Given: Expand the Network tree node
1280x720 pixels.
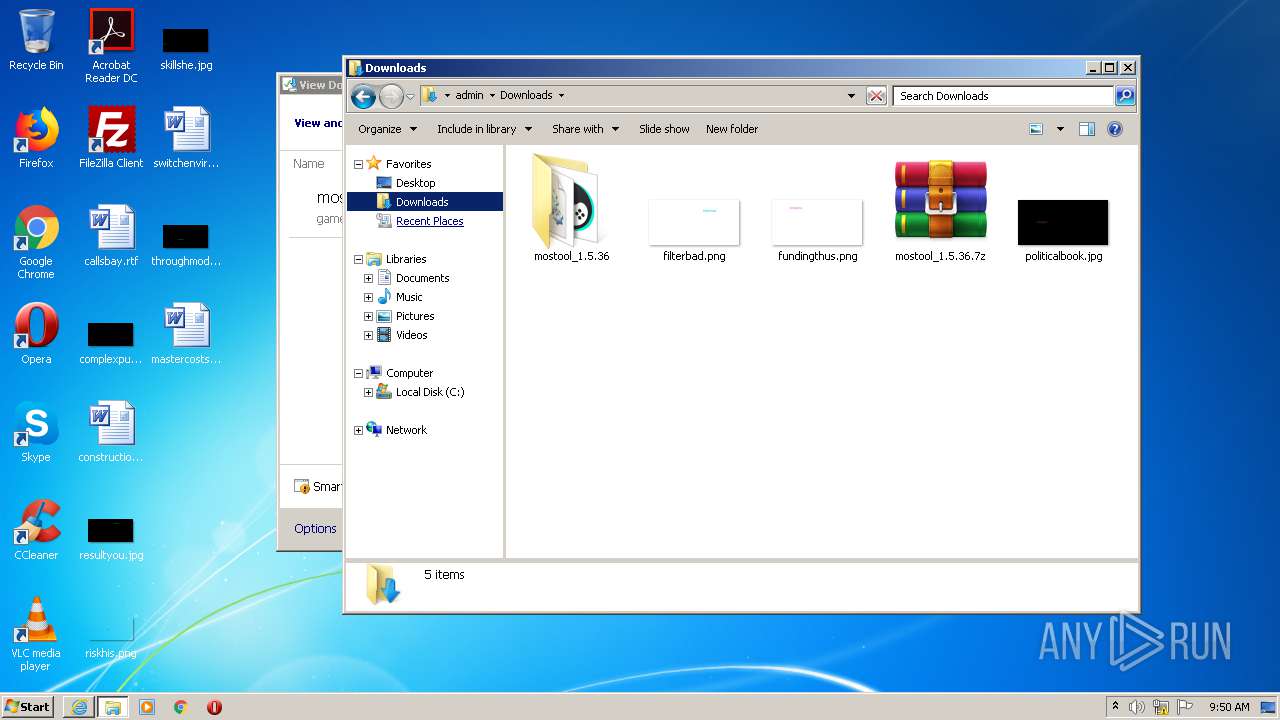Looking at the screenshot, I should (358, 430).
